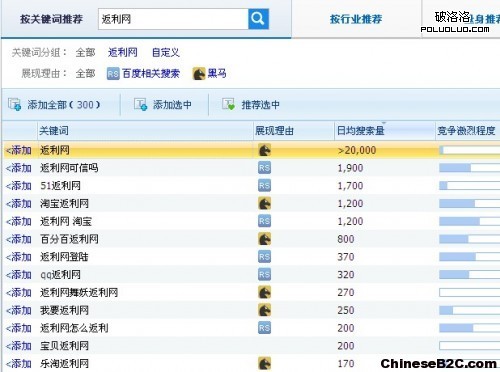Add keyword 返利网可信吗 via <添加
This screenshot has height=372, width=500.
pos(19,168)
